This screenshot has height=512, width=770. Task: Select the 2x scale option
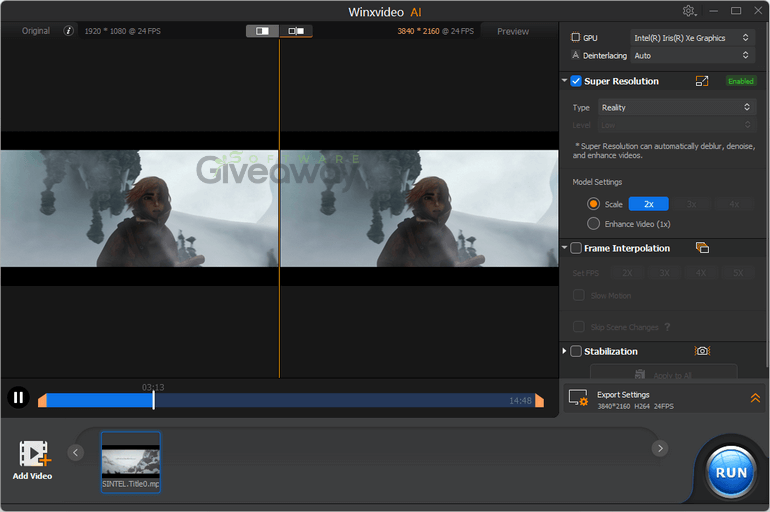click(x=649, y=204)
